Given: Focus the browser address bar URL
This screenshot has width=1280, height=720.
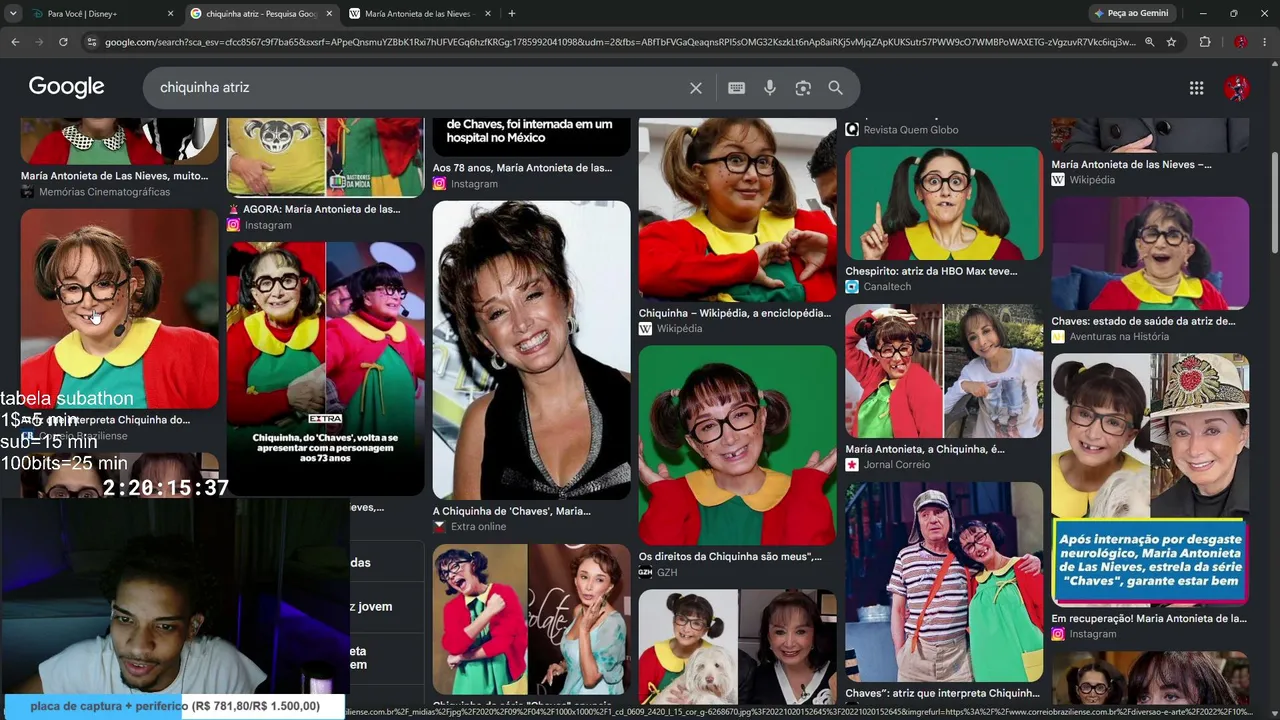Looking at the screenshot, I should point(620,42).
